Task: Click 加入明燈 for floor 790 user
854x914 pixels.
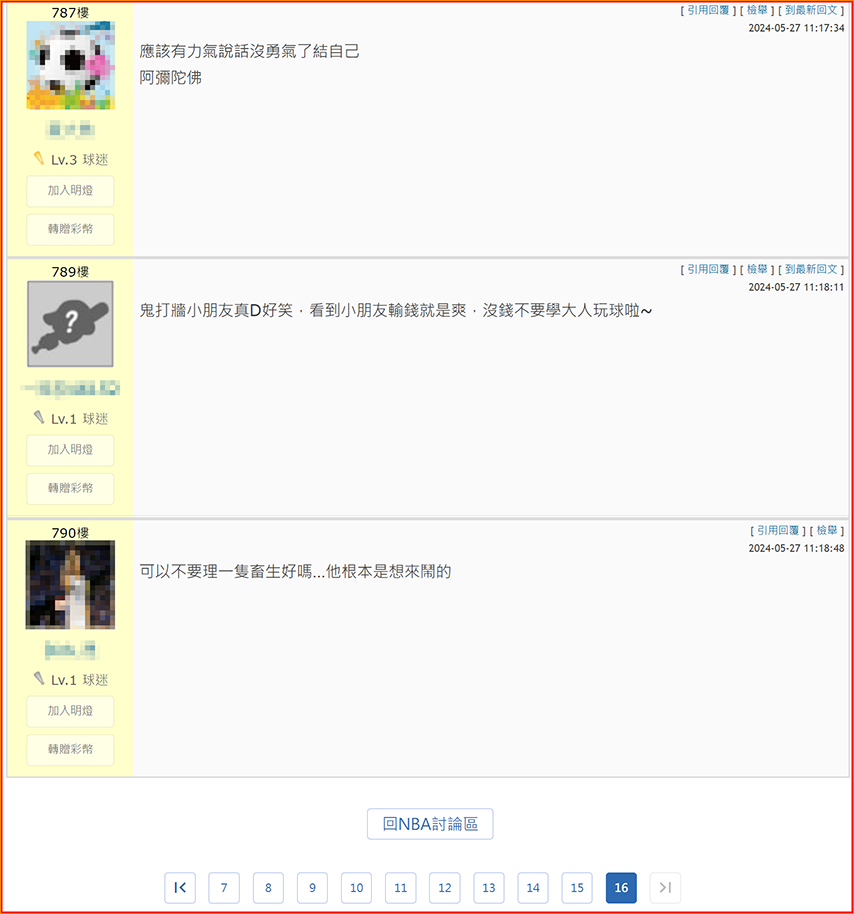Action: [70, 711]
